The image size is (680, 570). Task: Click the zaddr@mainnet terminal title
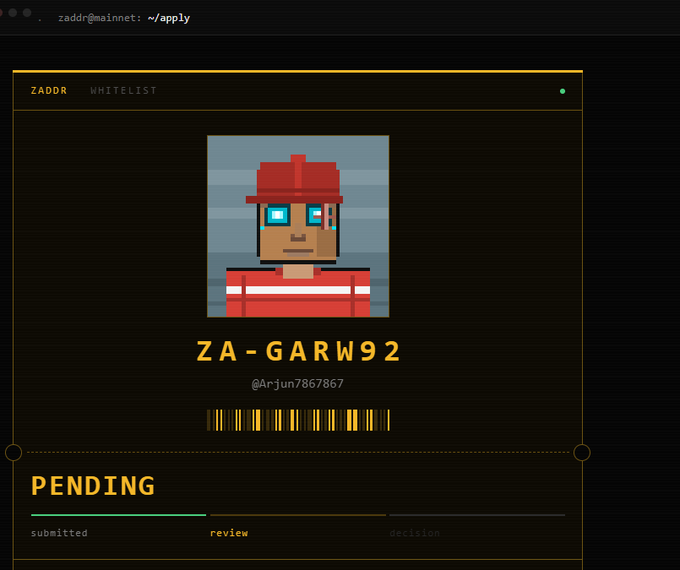[x=99, y=18]
